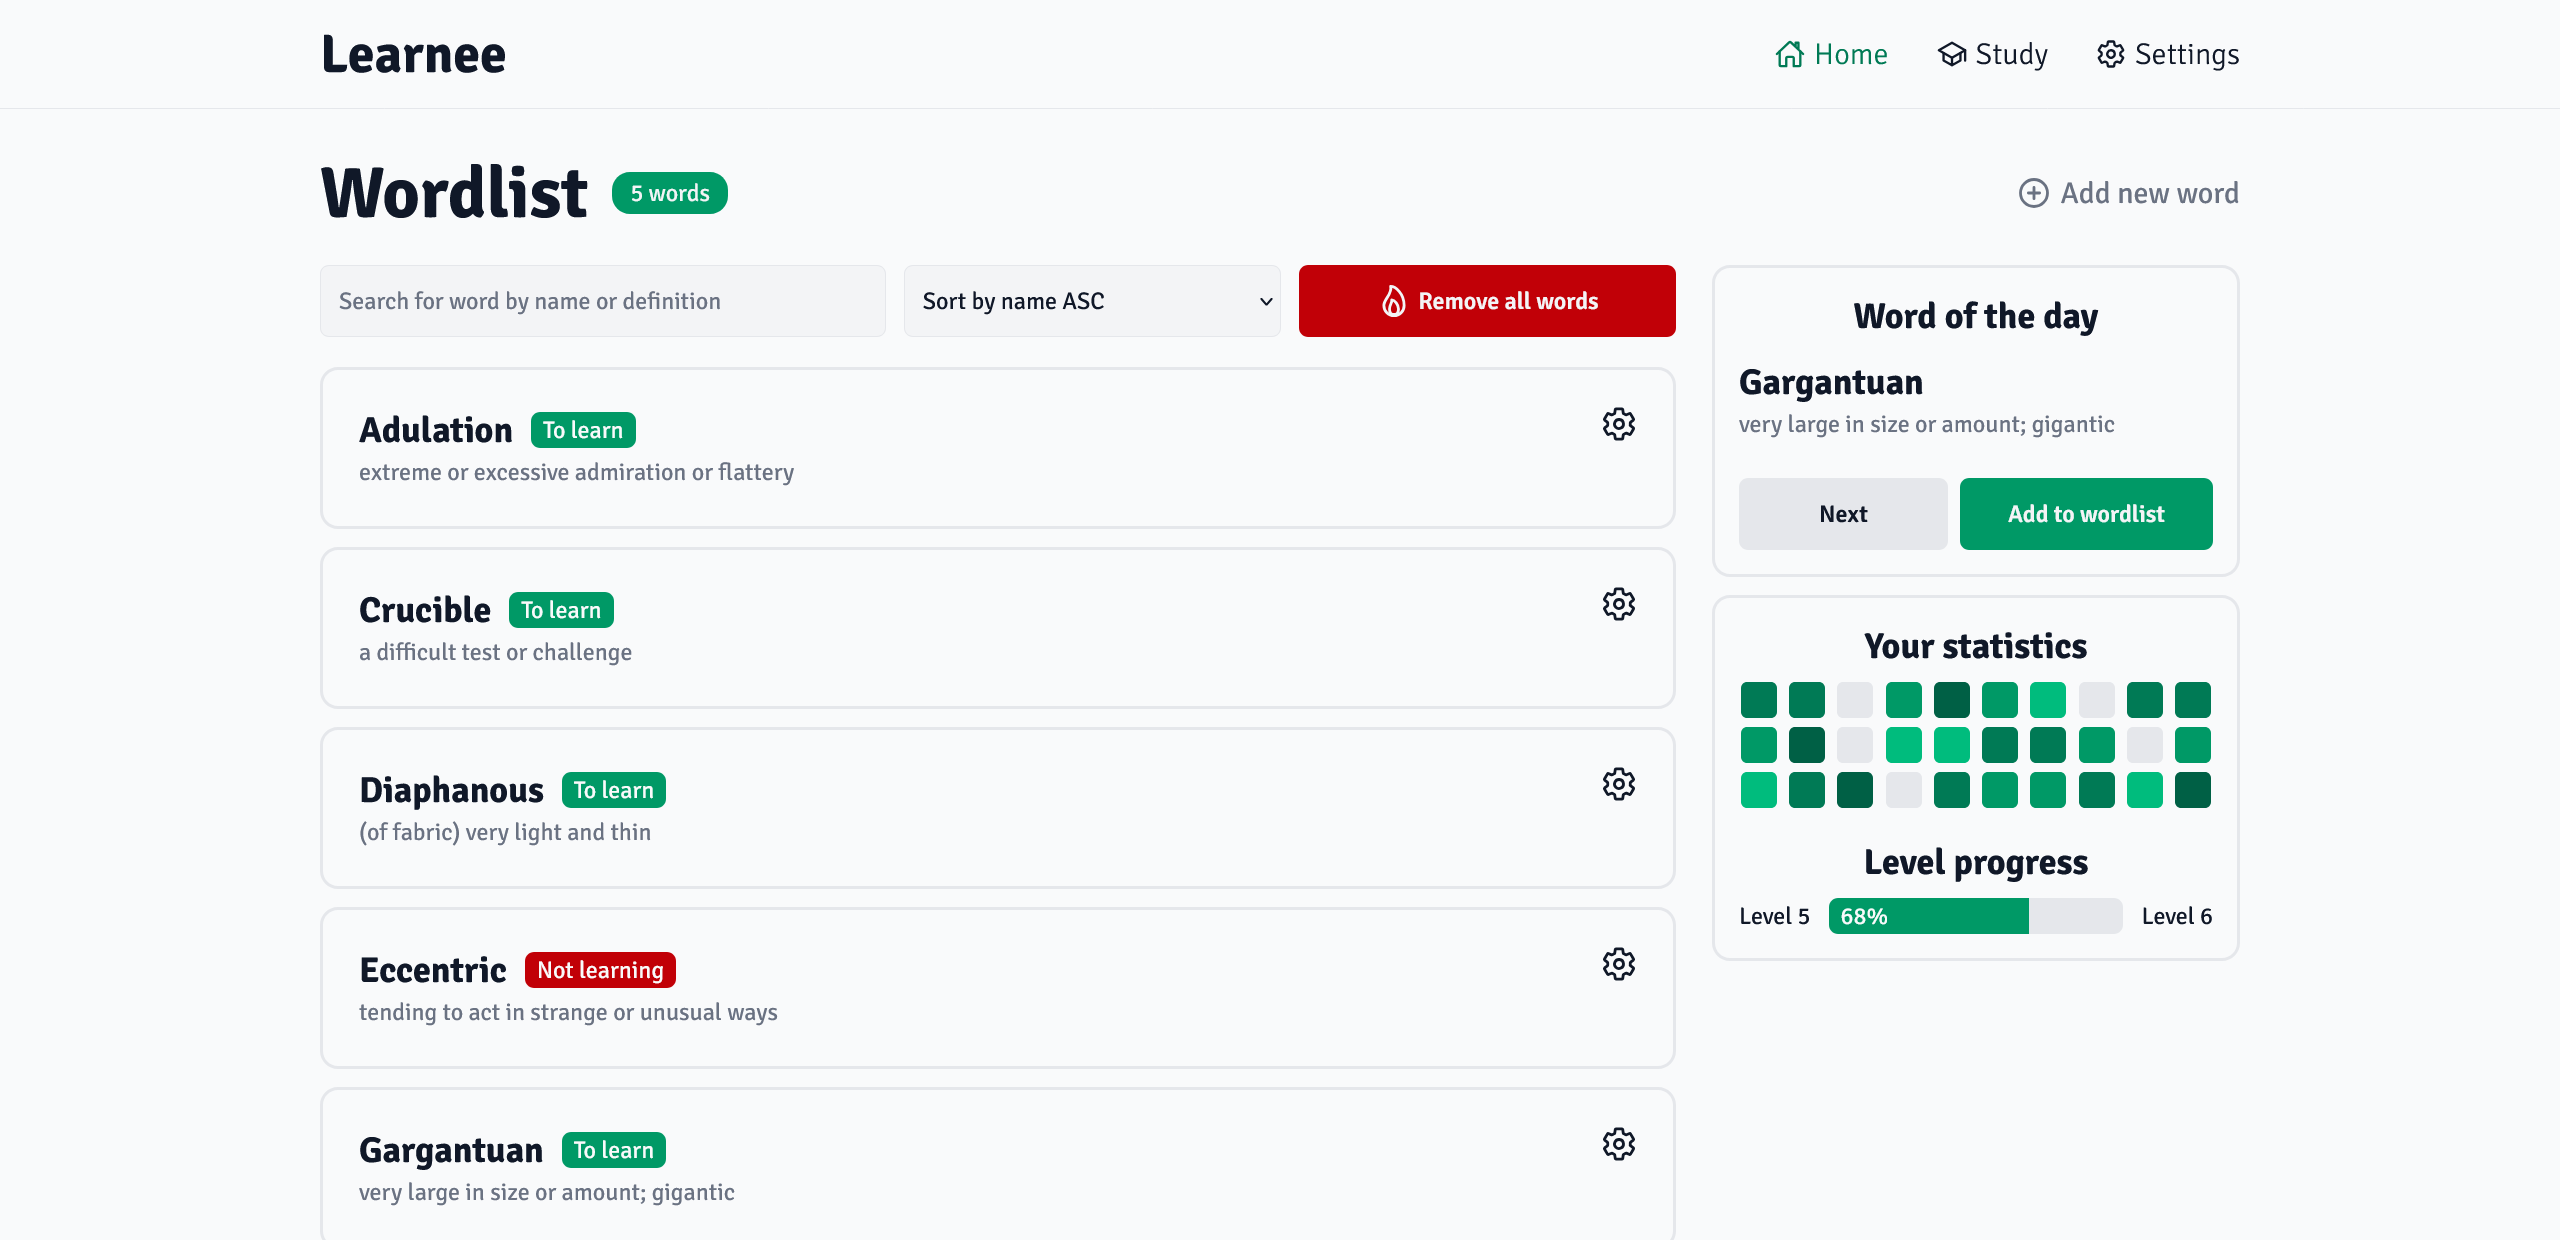Click the Level 6 label
This screenshot has width=2560, height=1240.
[x=2177, y=916]
